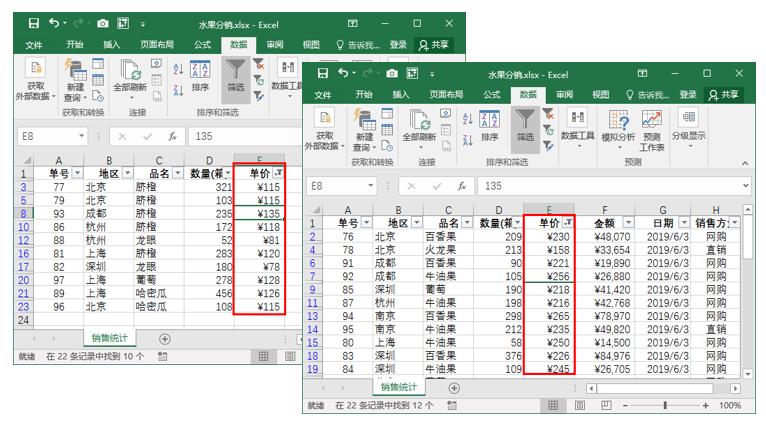
Task: Open 插入 tab in front window
Action: pyautogui.click(x=401, y=94)
